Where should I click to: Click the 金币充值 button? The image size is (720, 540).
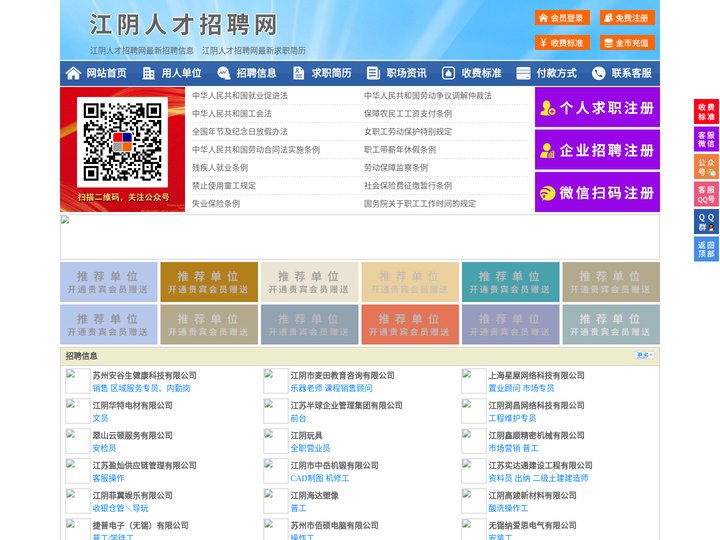tap(627, 43)
